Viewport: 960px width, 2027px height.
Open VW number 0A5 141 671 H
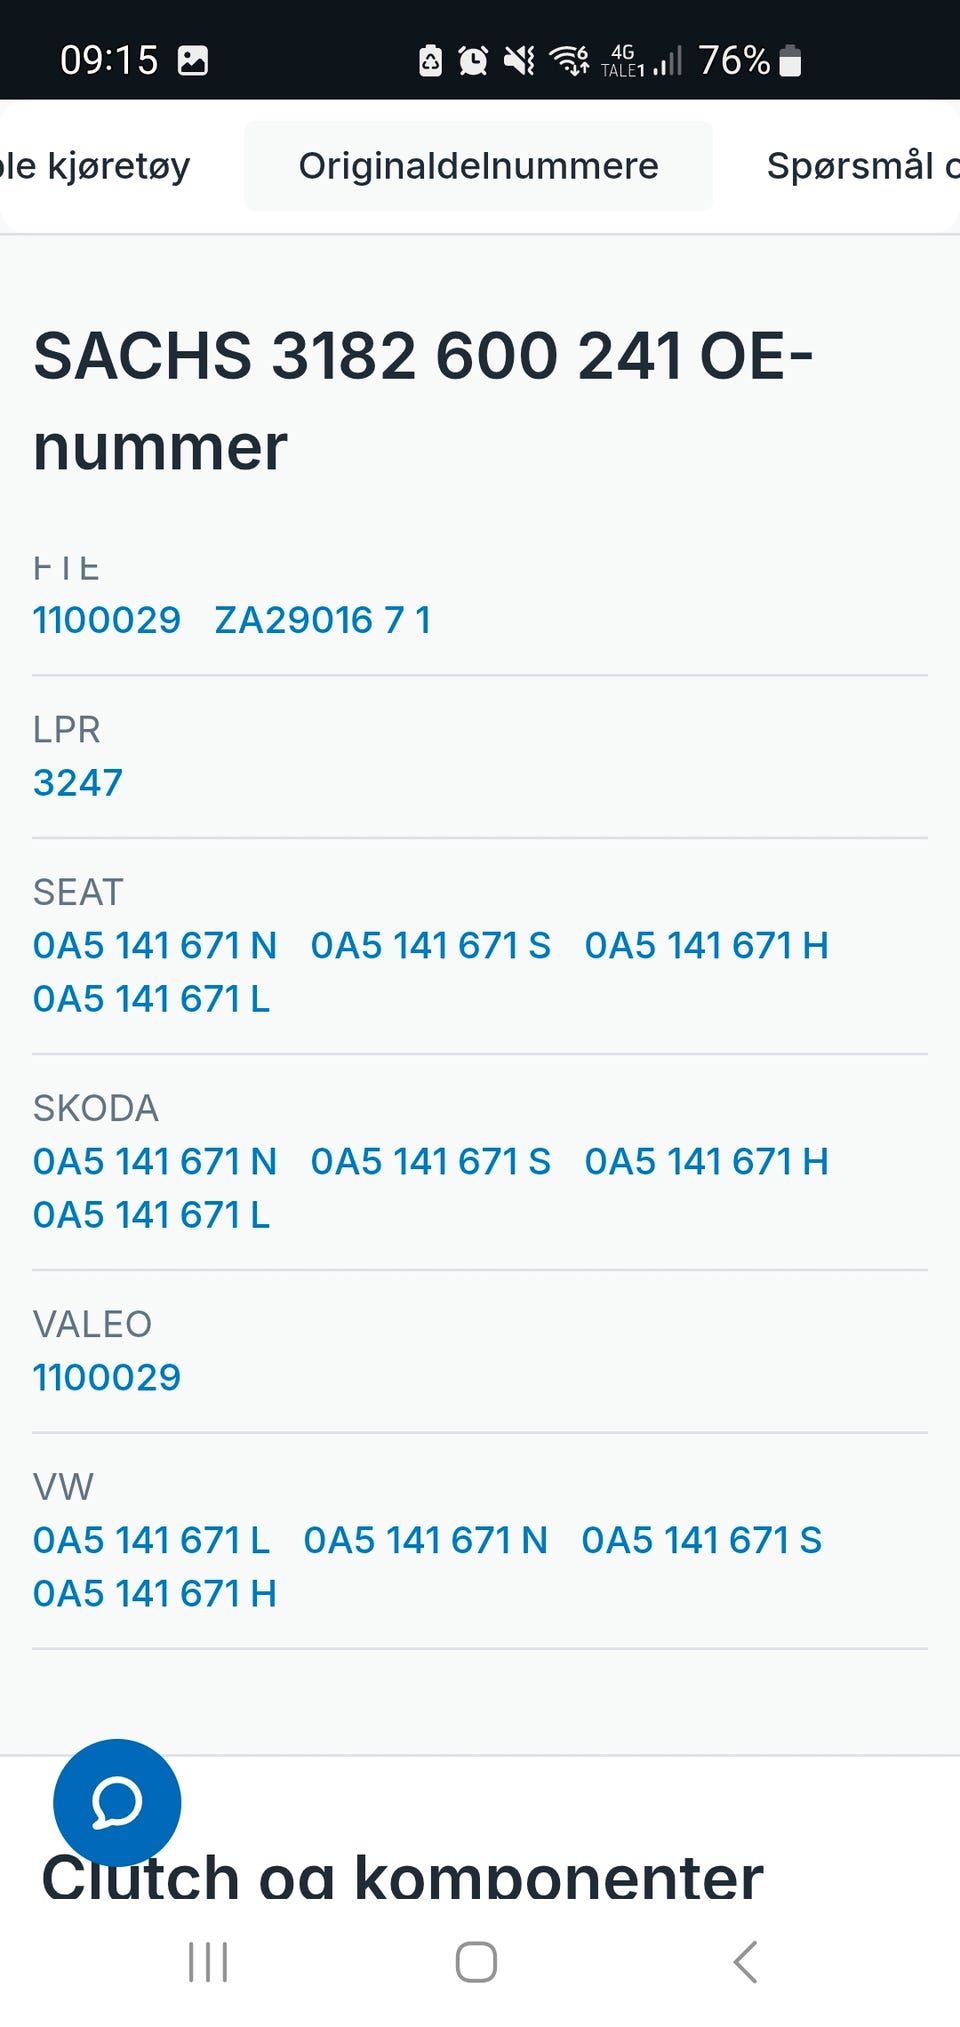click(x=154, y=1593)
